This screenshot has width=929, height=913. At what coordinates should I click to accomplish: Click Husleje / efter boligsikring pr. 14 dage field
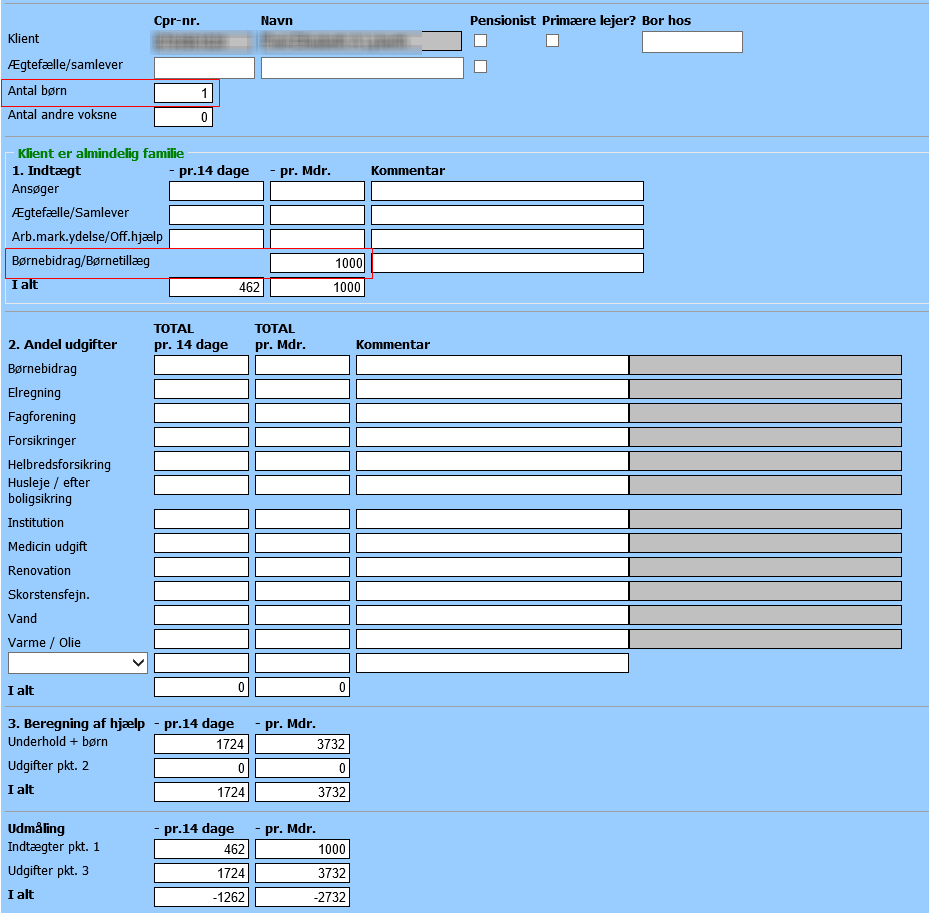point(201,485)
